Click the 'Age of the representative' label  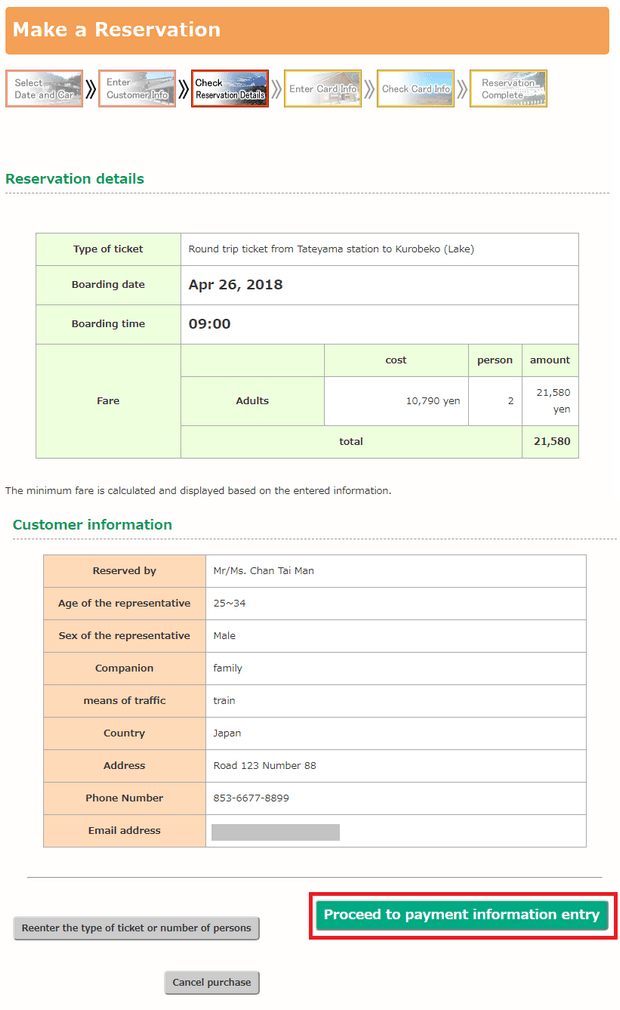click(x=124, y=604)
